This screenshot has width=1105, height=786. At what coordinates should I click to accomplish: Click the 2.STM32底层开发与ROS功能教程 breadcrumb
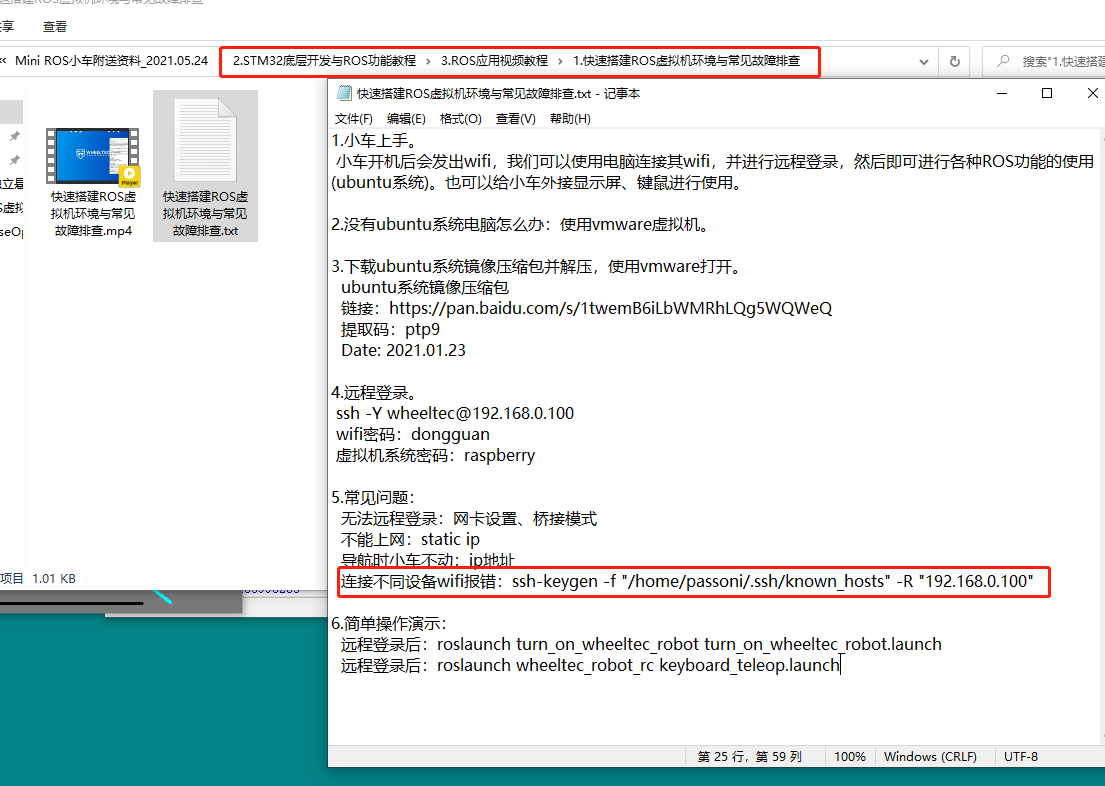click(x=324, y=61)
